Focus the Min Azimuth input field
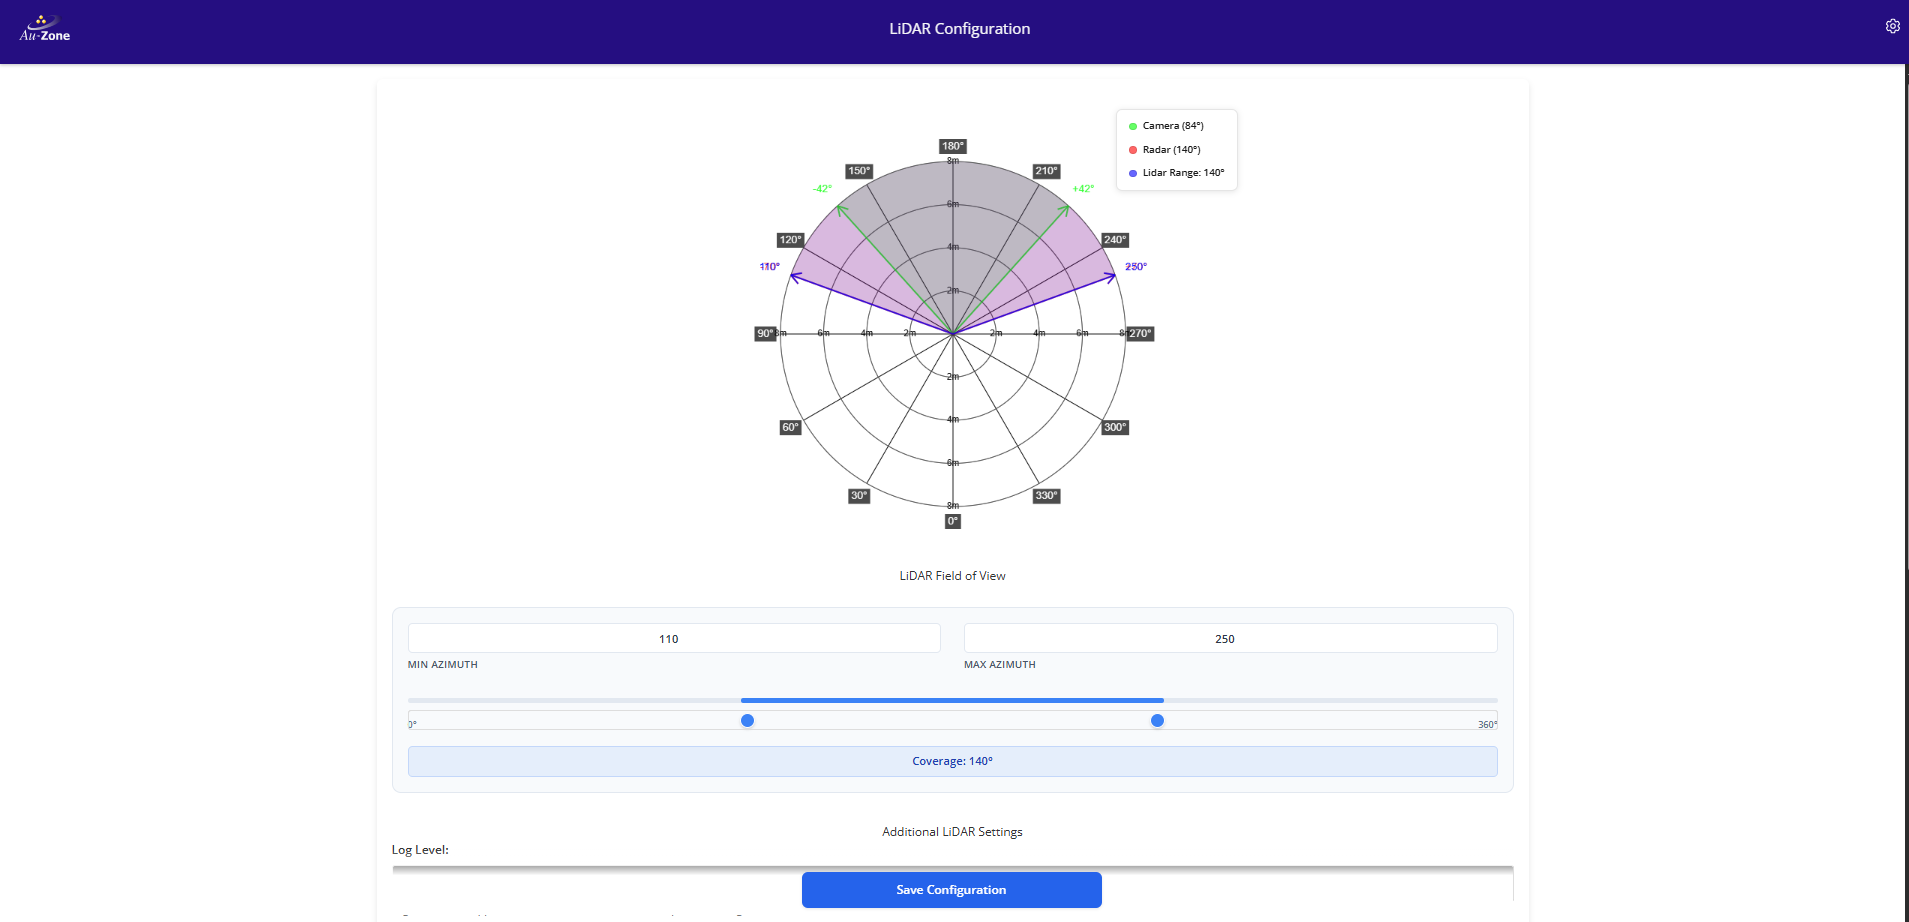 [673, 639]
